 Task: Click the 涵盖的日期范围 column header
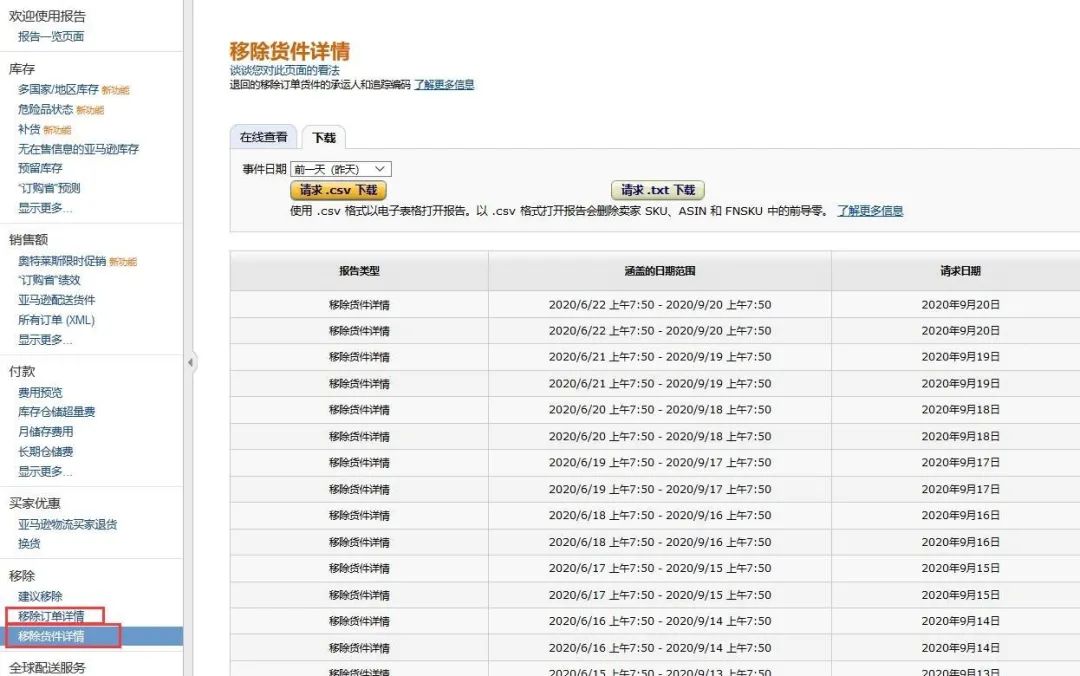tap(660, 271)
